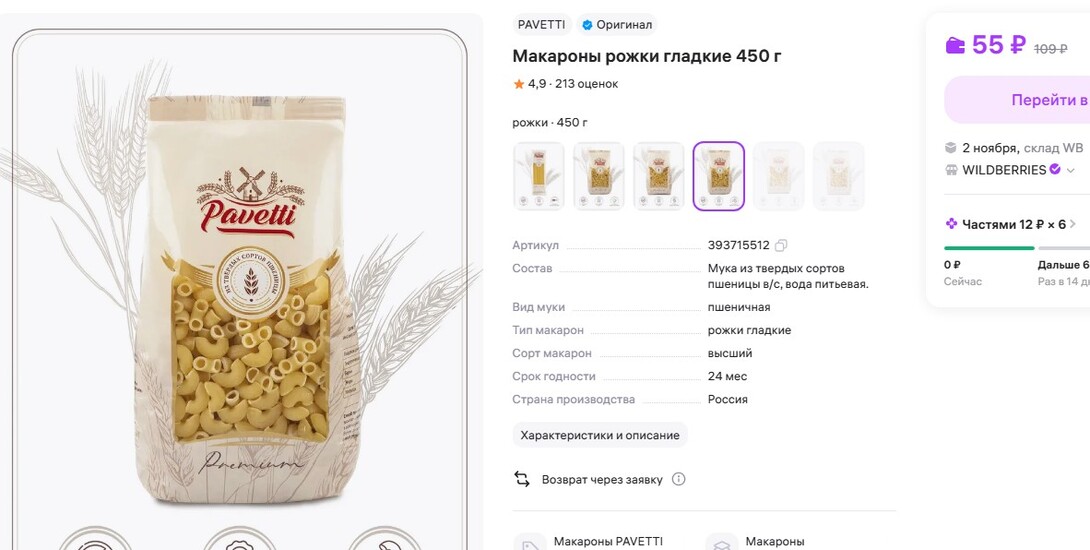Select the faded fifth variant thumbnail
Image resolution: width=1090 pixels, height=550 pixels.
779,176
